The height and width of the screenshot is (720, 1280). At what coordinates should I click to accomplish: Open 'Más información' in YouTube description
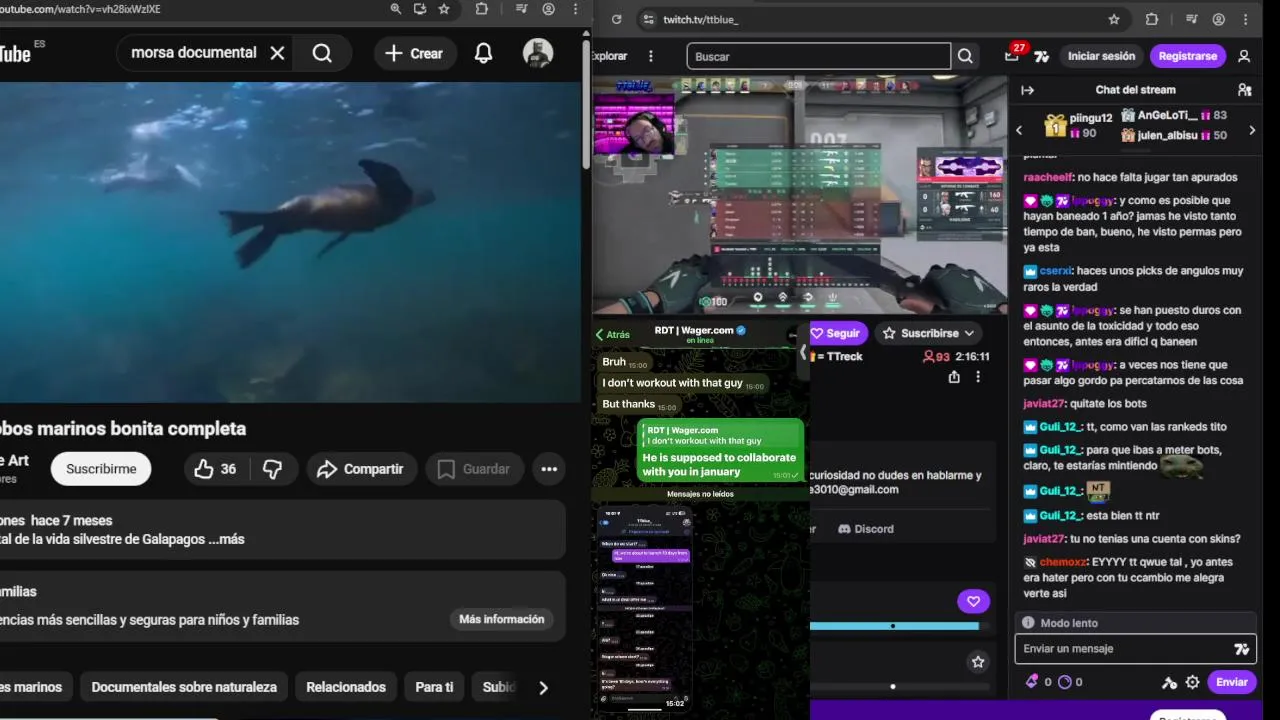point(502,619)
